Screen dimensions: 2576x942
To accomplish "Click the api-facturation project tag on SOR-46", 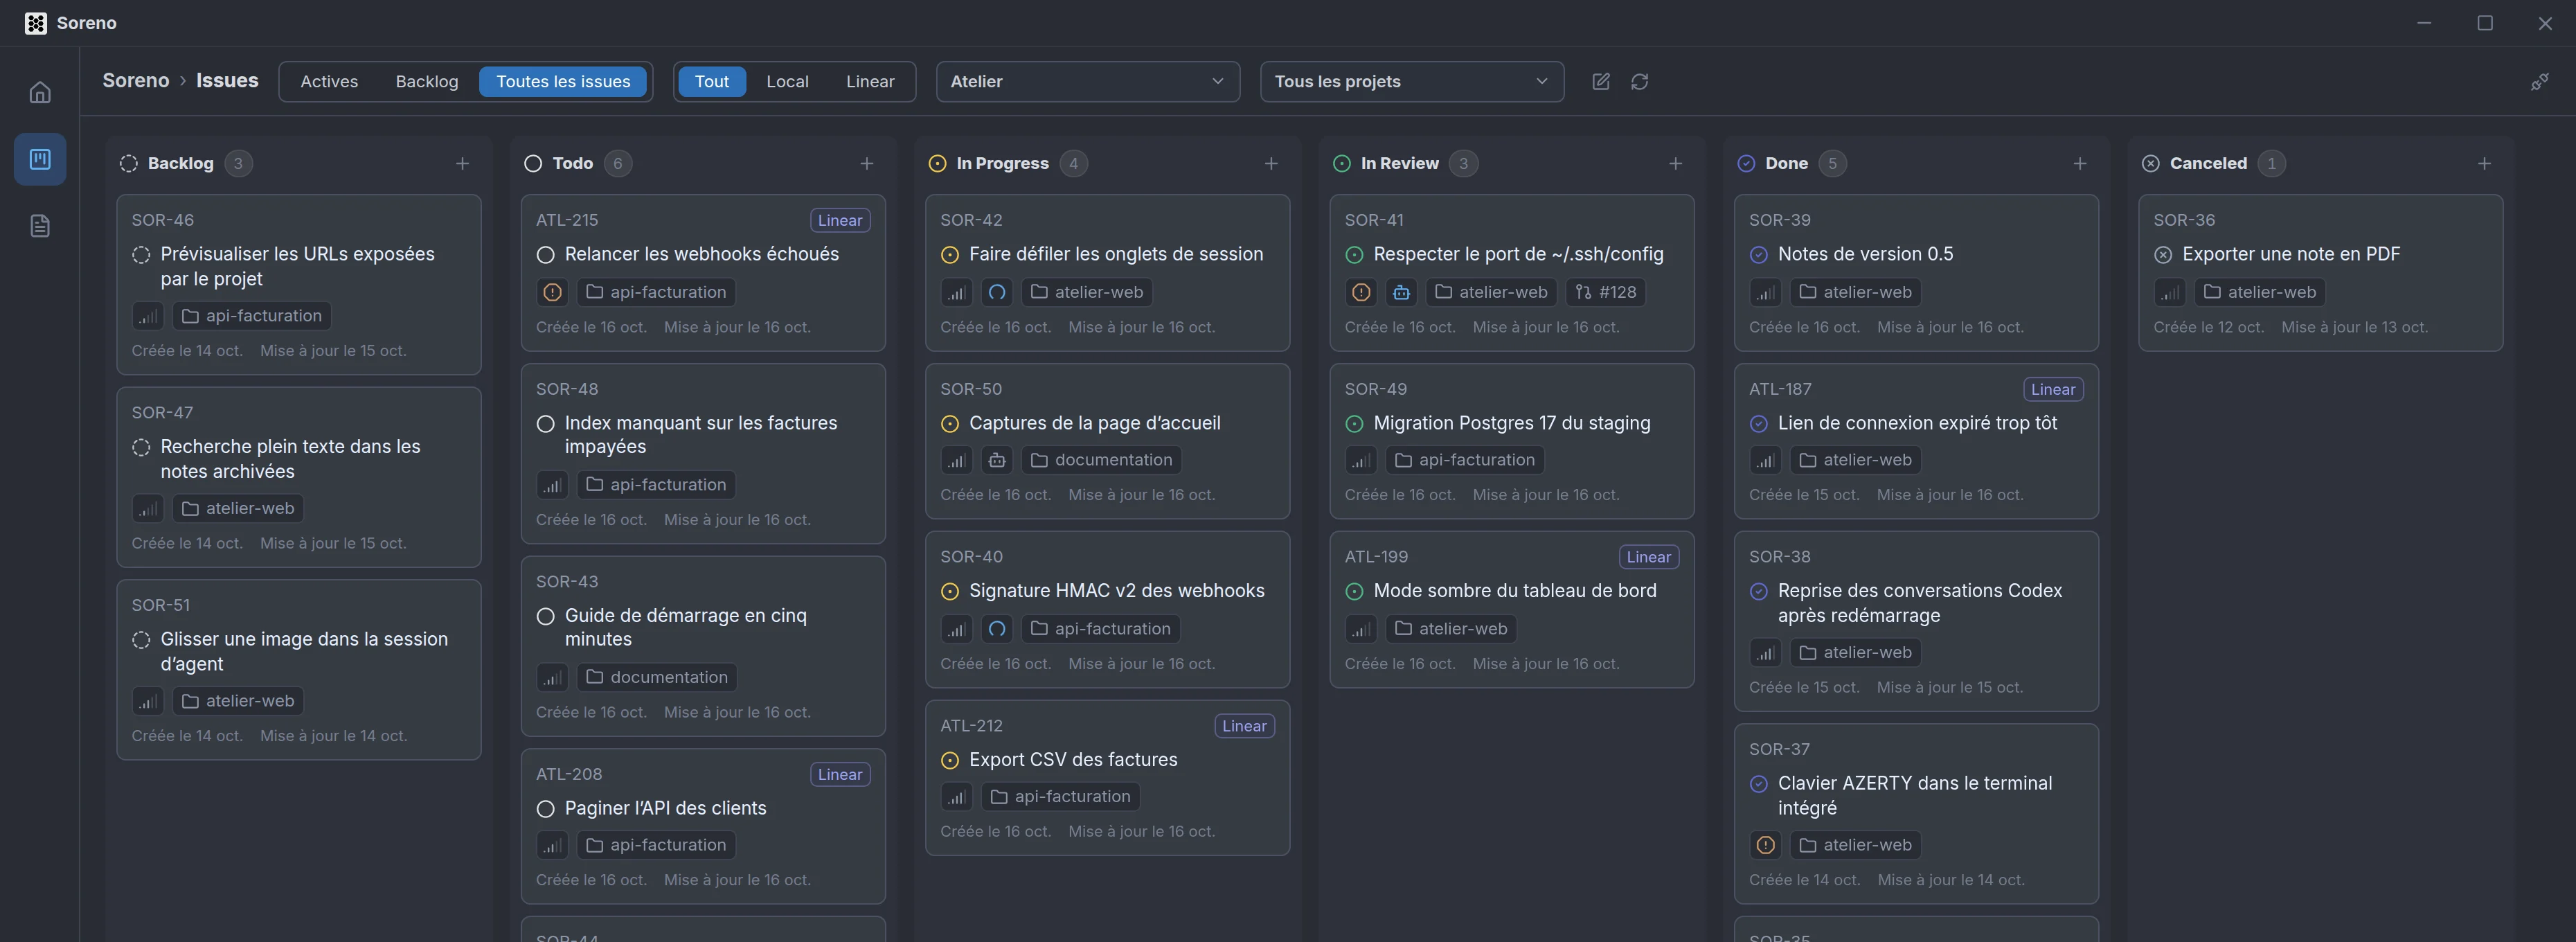I will click(252, 316).
